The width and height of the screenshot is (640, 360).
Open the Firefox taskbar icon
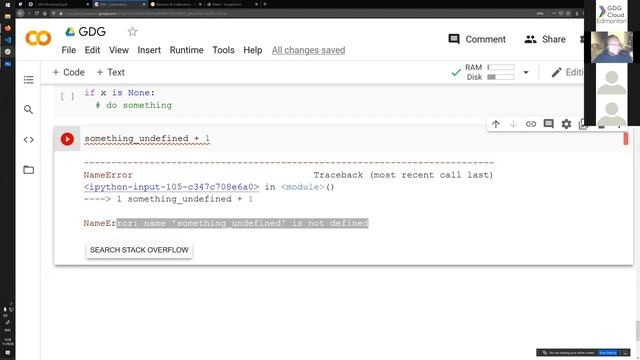[7, 29]
